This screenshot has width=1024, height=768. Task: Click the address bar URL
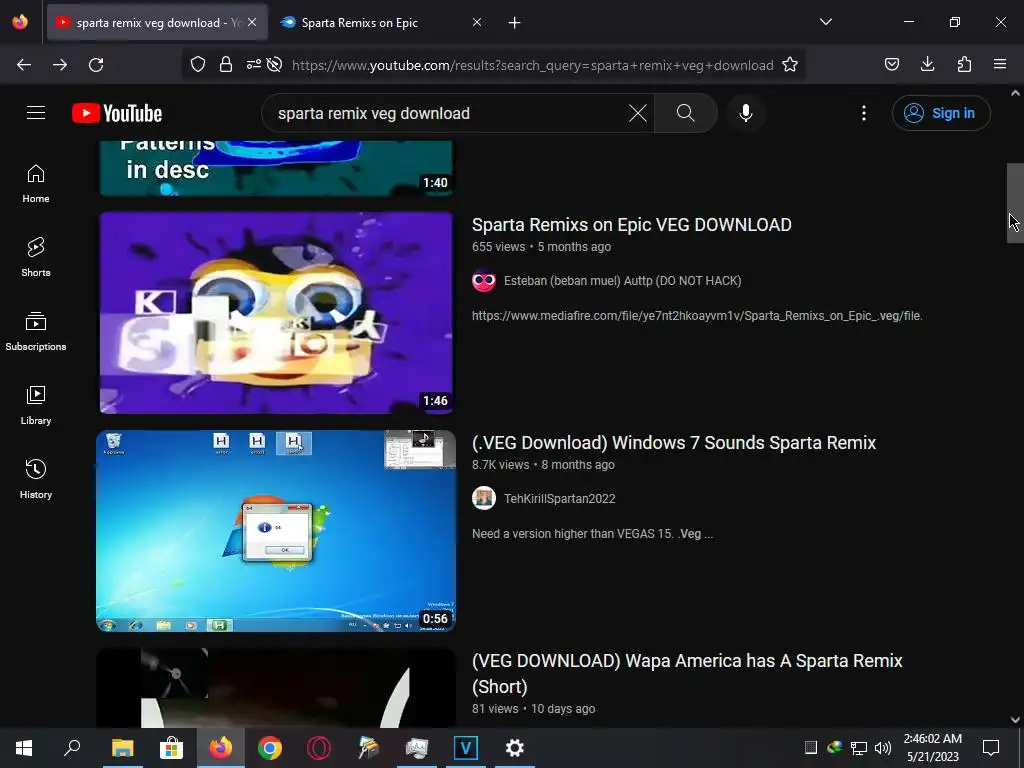pyautogui.click(x=532, y=65)
